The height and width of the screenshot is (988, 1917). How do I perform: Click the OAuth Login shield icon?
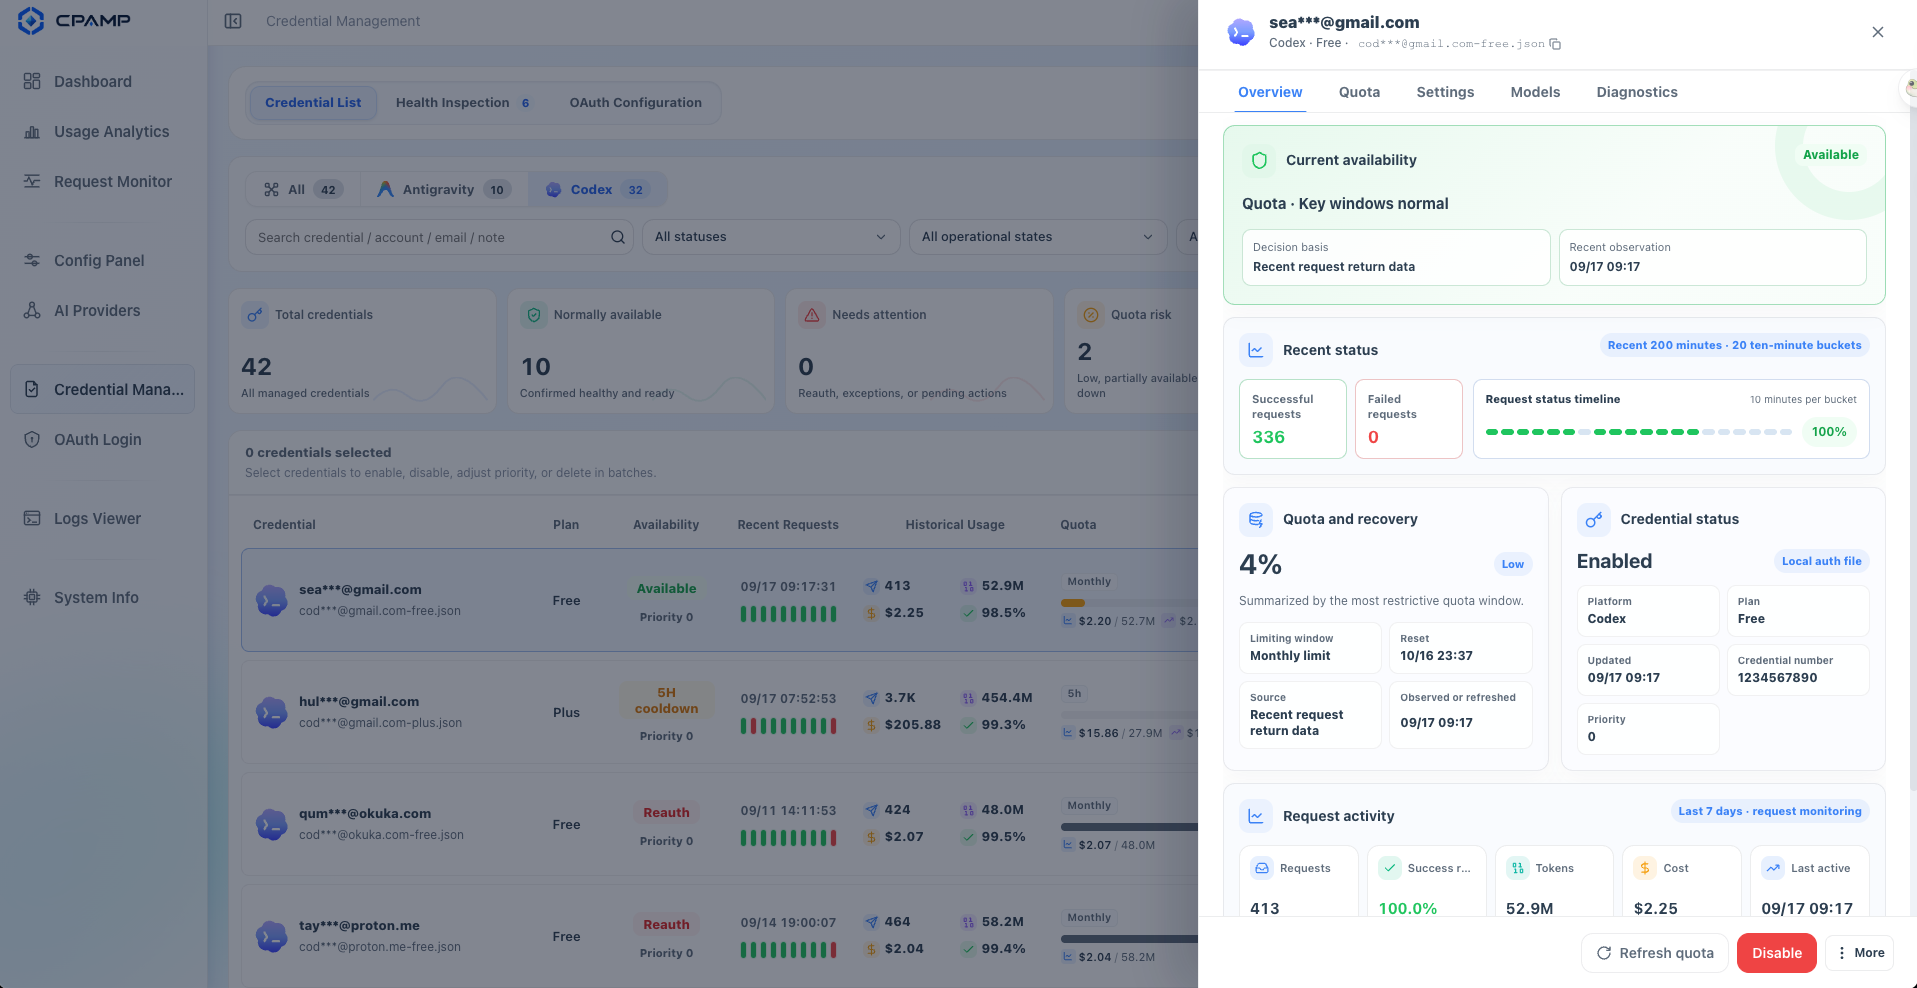[32, 439]
